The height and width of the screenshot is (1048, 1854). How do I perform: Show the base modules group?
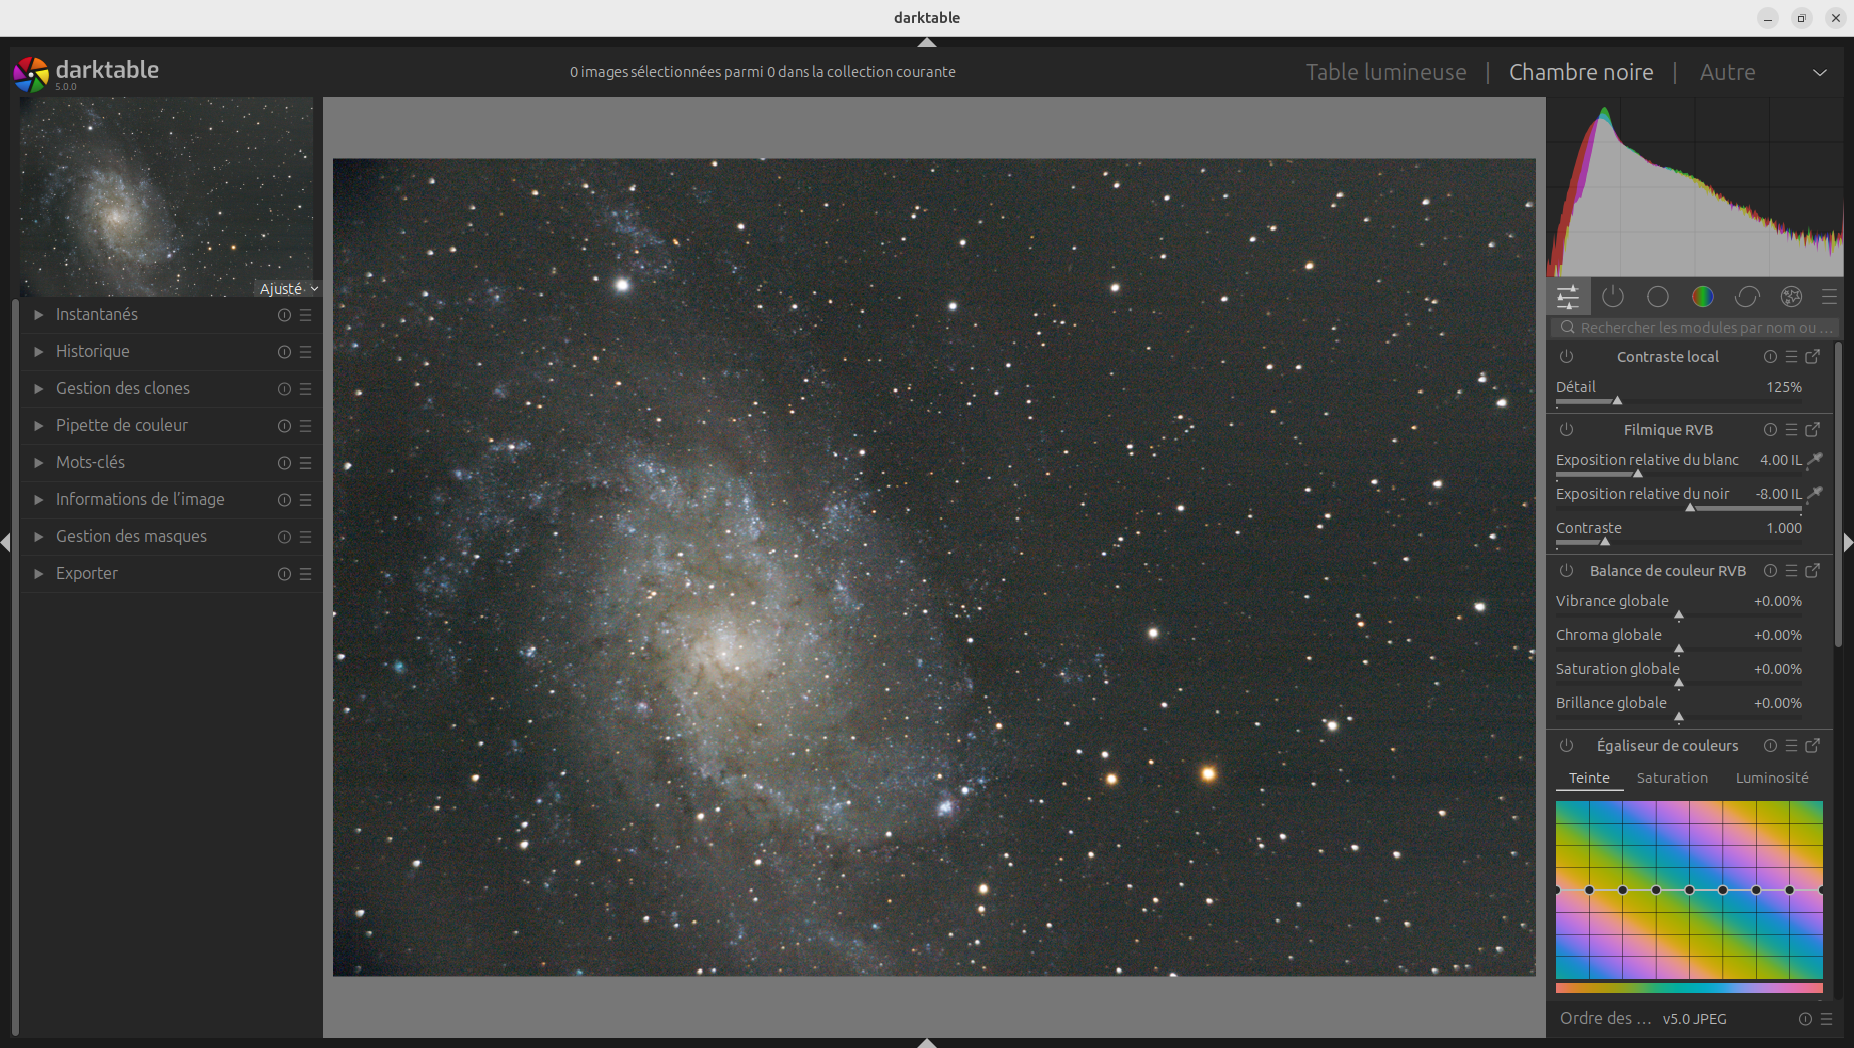[1658, 296]
